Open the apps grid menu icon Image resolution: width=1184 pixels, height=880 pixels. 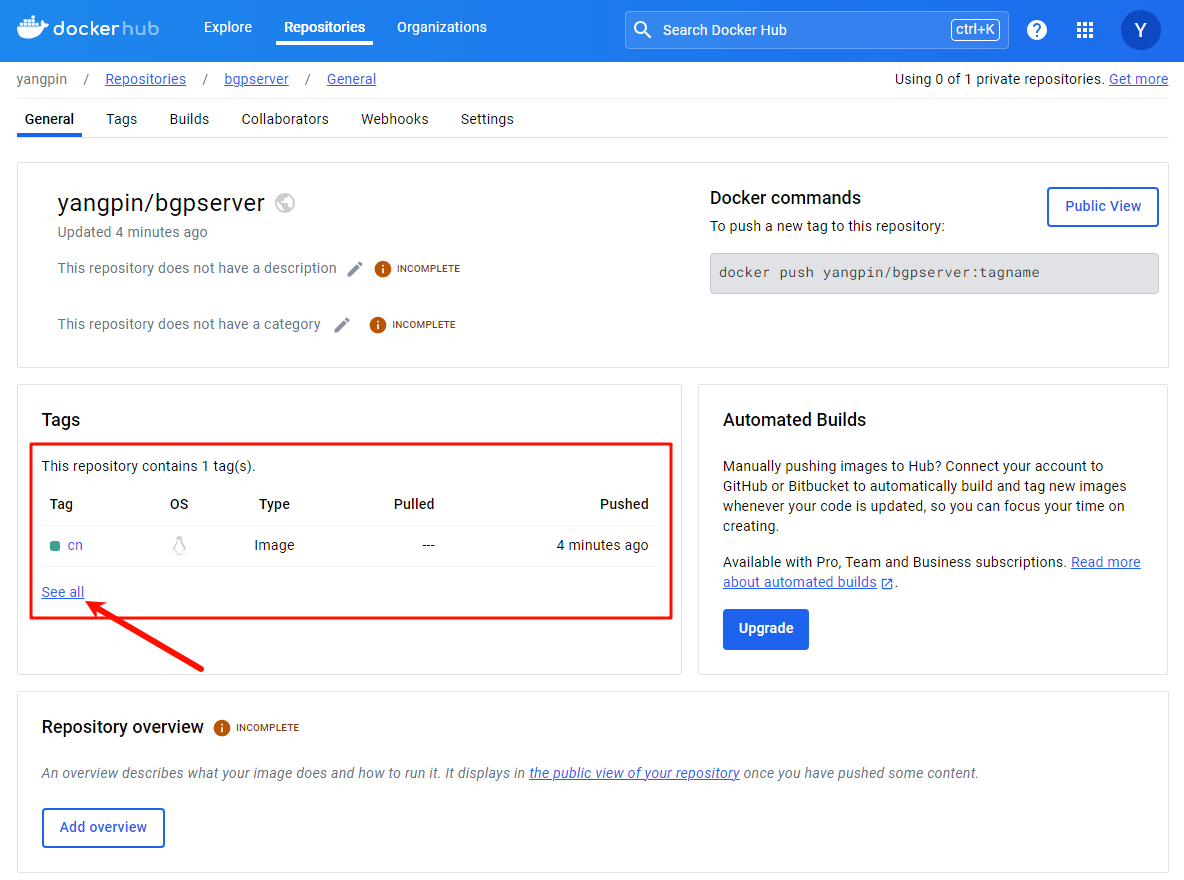[1084, 30]
